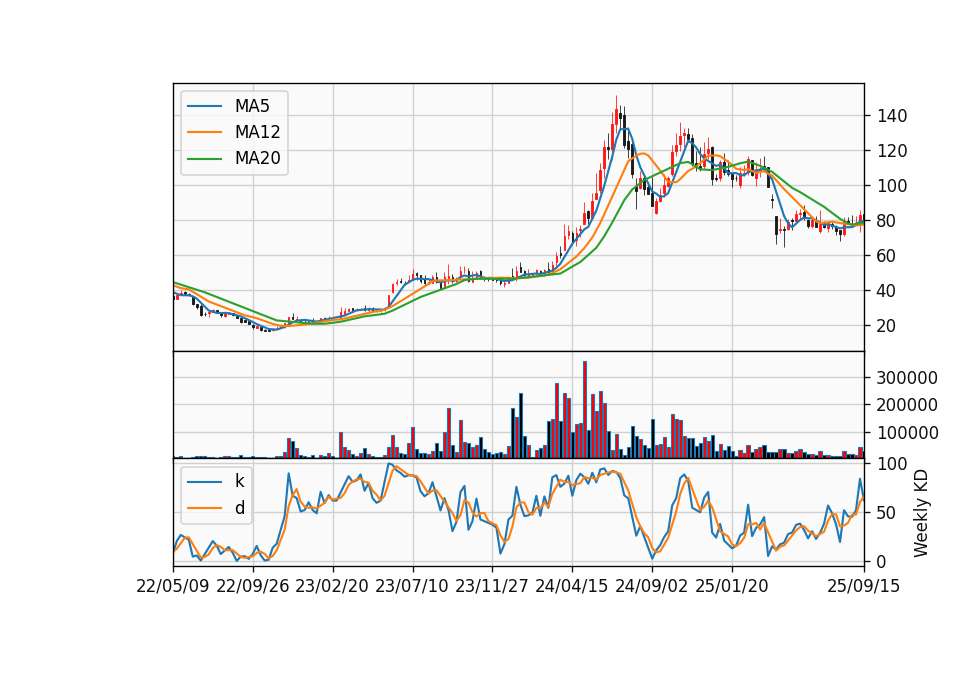Click the 24/09/02 date tick label
960x690 pixels.
click(651, 586)
